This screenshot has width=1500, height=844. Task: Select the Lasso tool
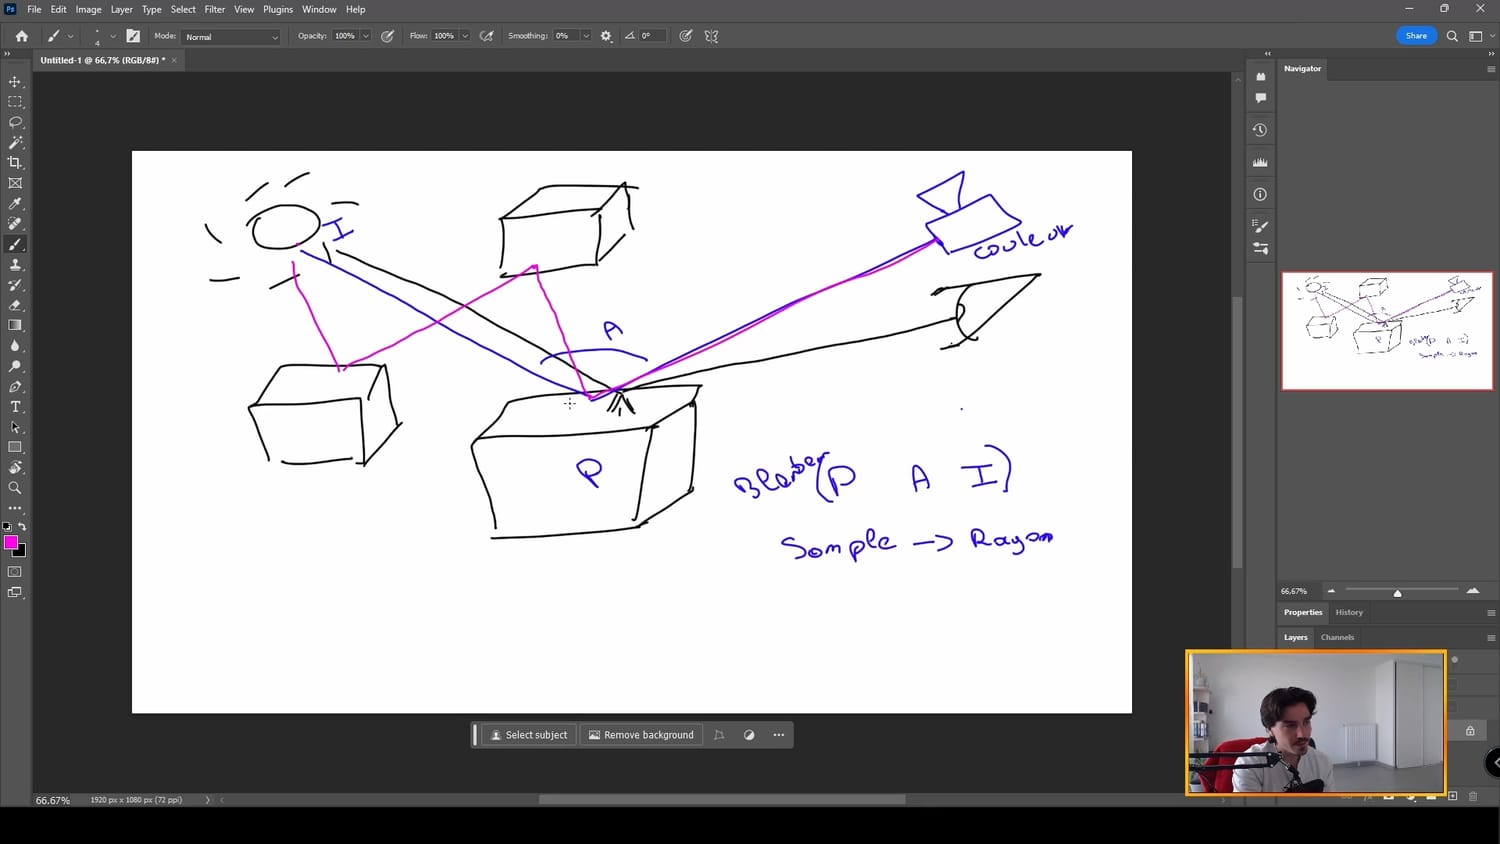15,122
